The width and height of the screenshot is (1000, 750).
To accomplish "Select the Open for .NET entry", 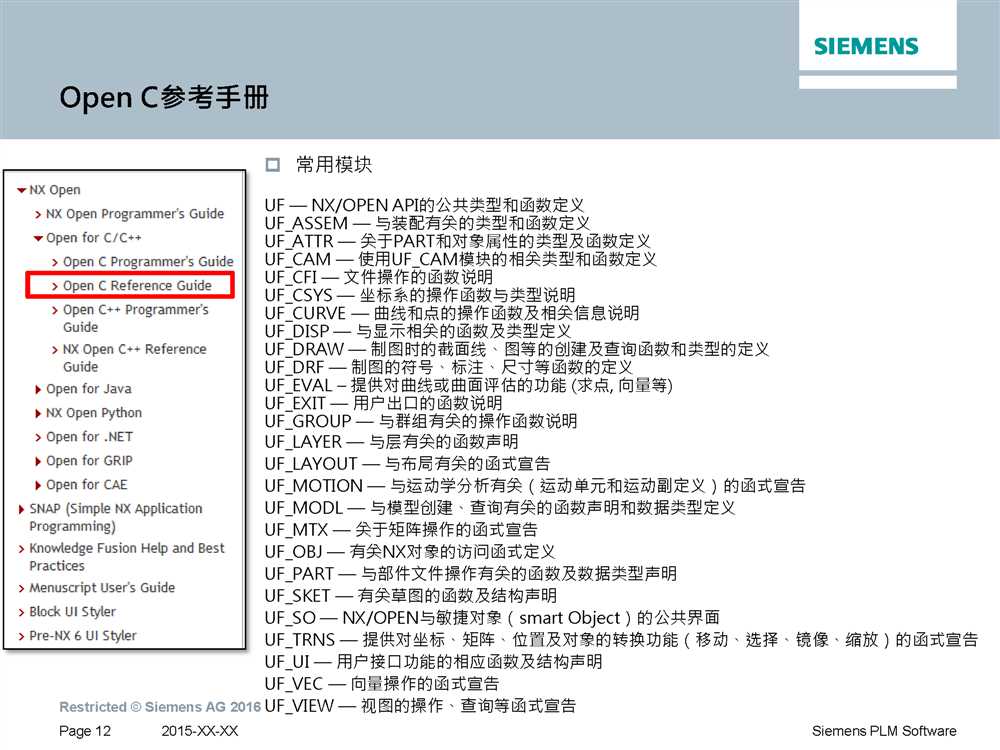I will click(89, 437).
